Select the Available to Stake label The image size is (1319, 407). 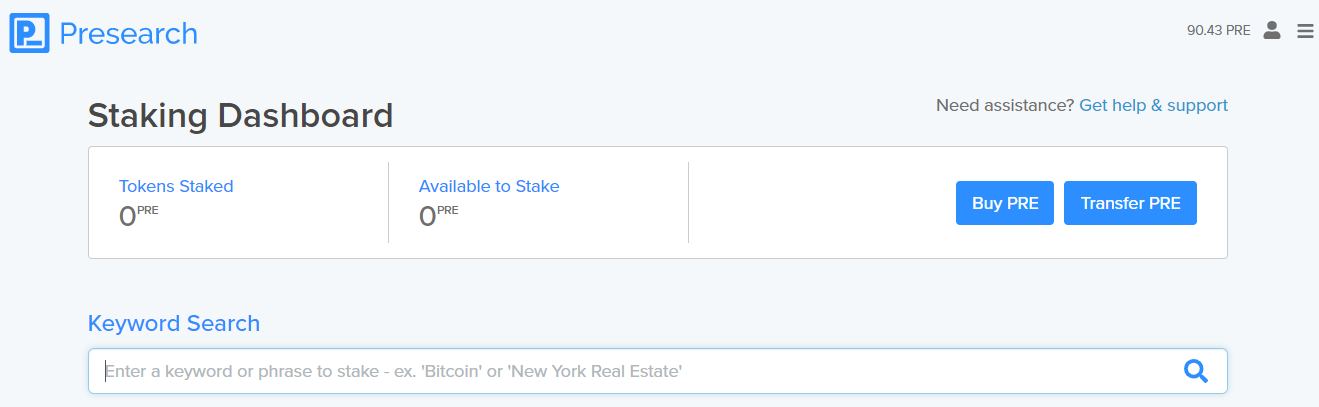pyautogui.click(x=489, y=186)
